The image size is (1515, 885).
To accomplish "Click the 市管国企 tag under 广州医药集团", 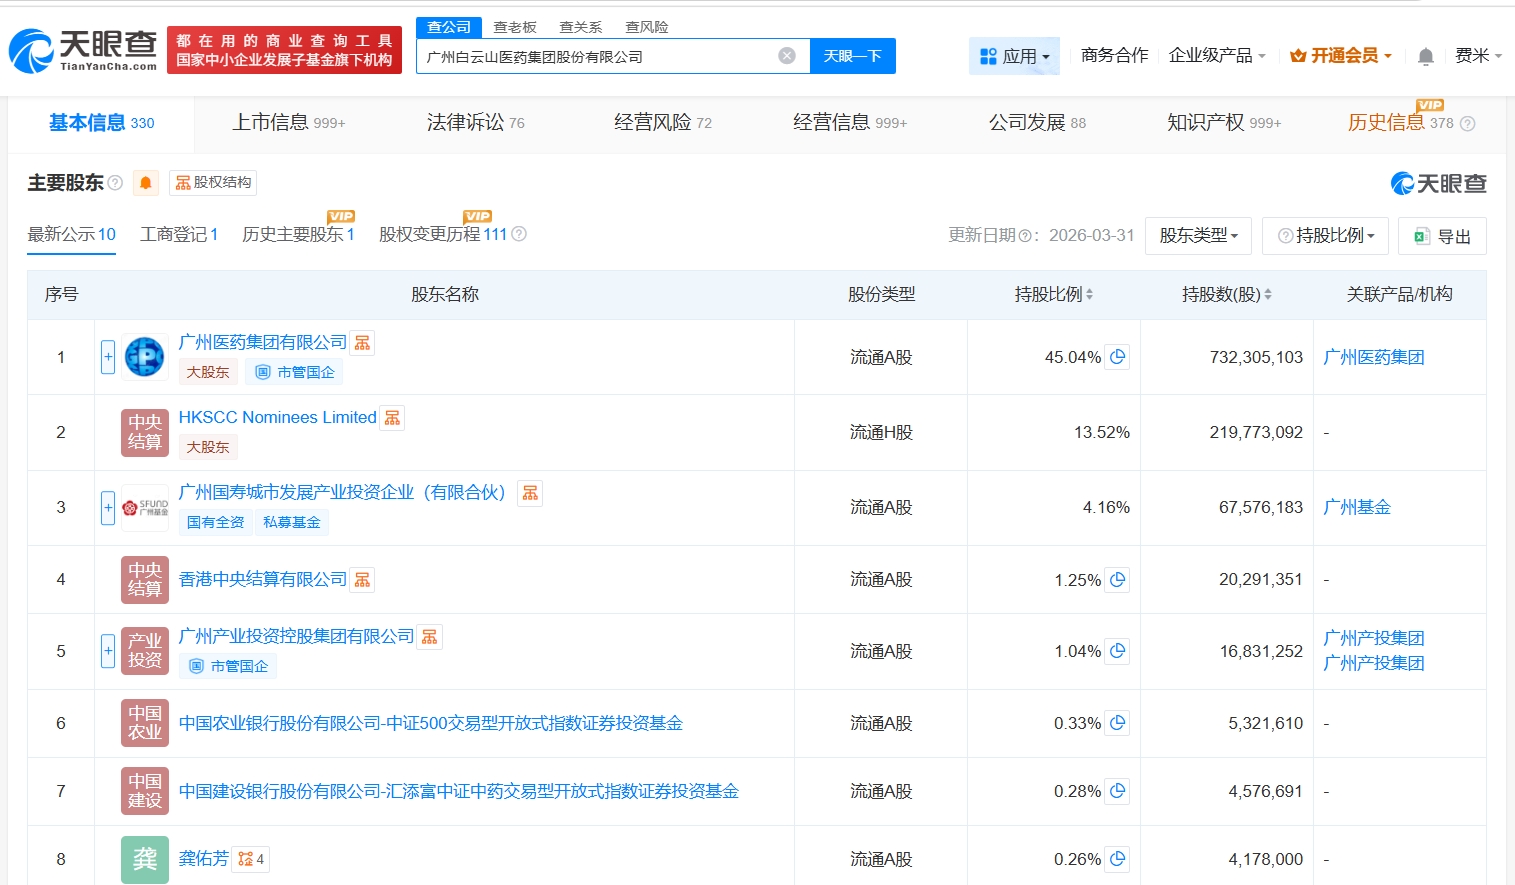I will [x=295, y=372].
